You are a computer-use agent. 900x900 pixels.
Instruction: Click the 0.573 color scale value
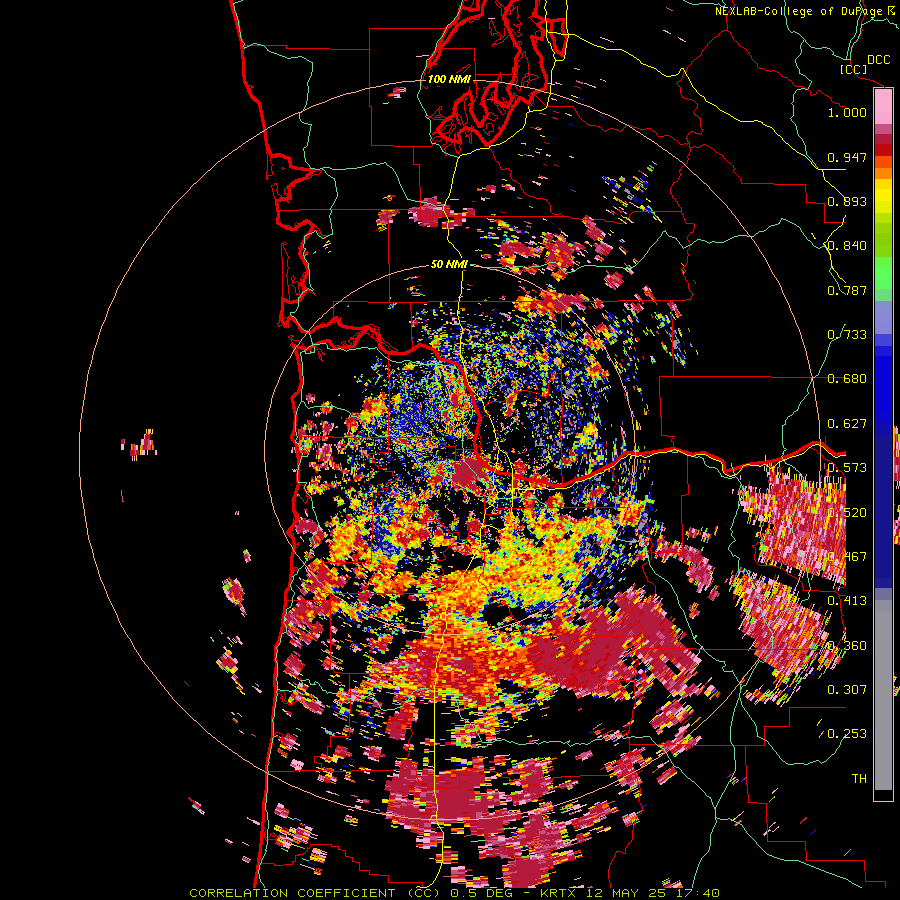point(847,468)
